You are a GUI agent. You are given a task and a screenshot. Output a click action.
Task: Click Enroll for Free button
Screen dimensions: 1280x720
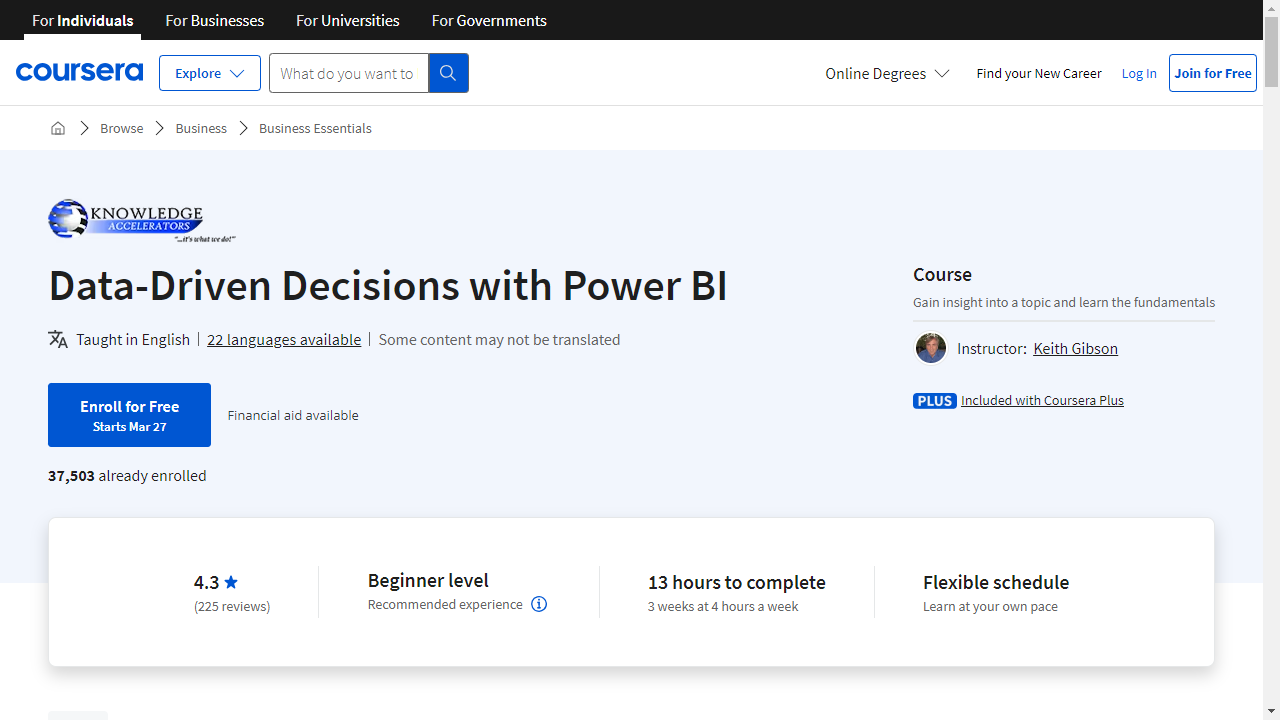pyautogui.click(x=129, y=415)
